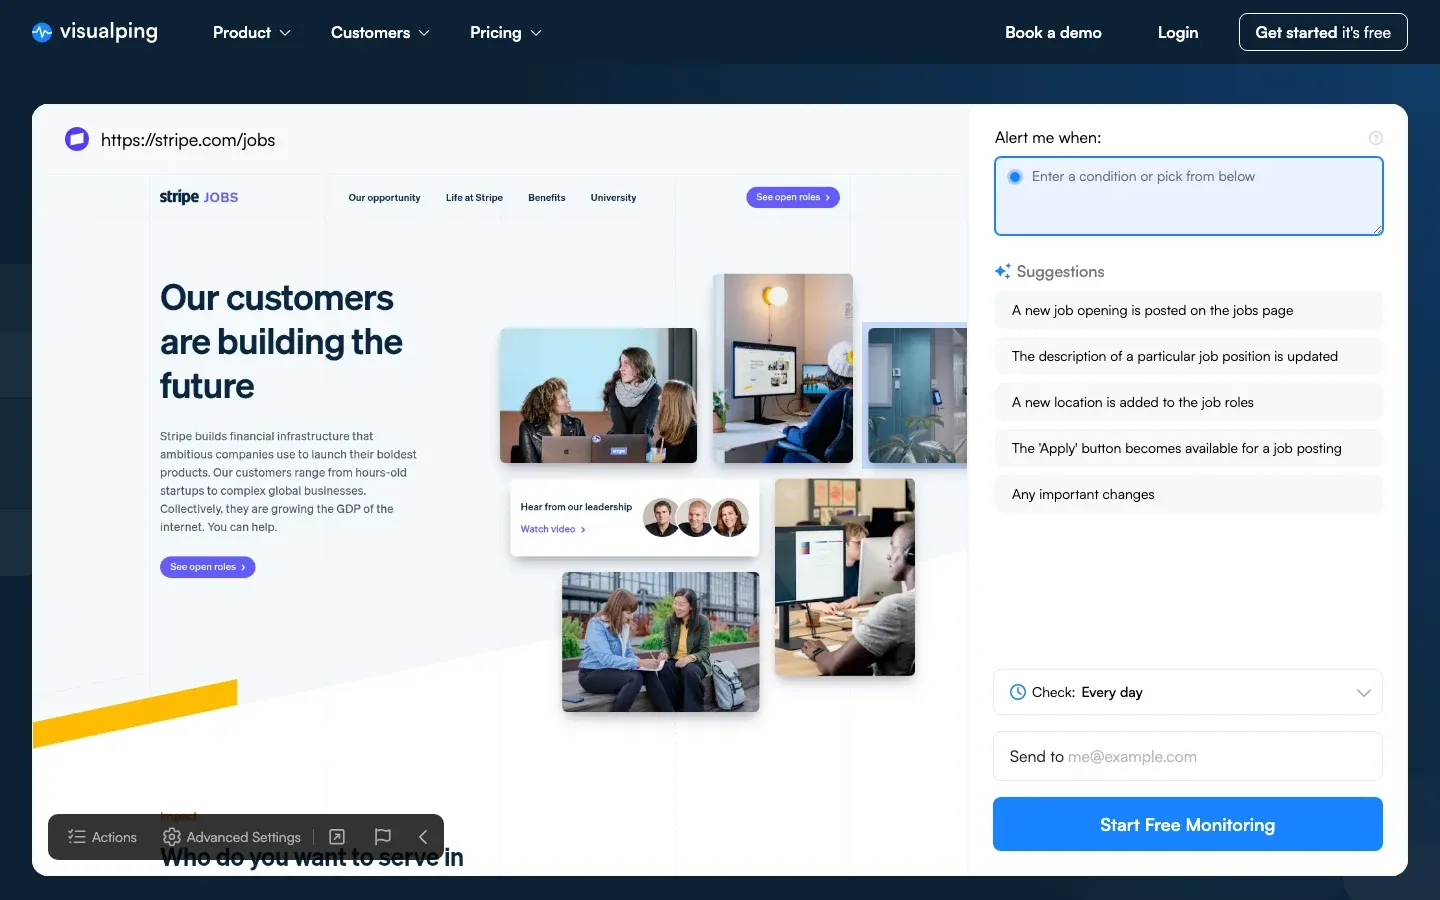Click the Our customers are building the future heading
The width and height of the screenshot is (1440, 900).
tap(281, 342)
